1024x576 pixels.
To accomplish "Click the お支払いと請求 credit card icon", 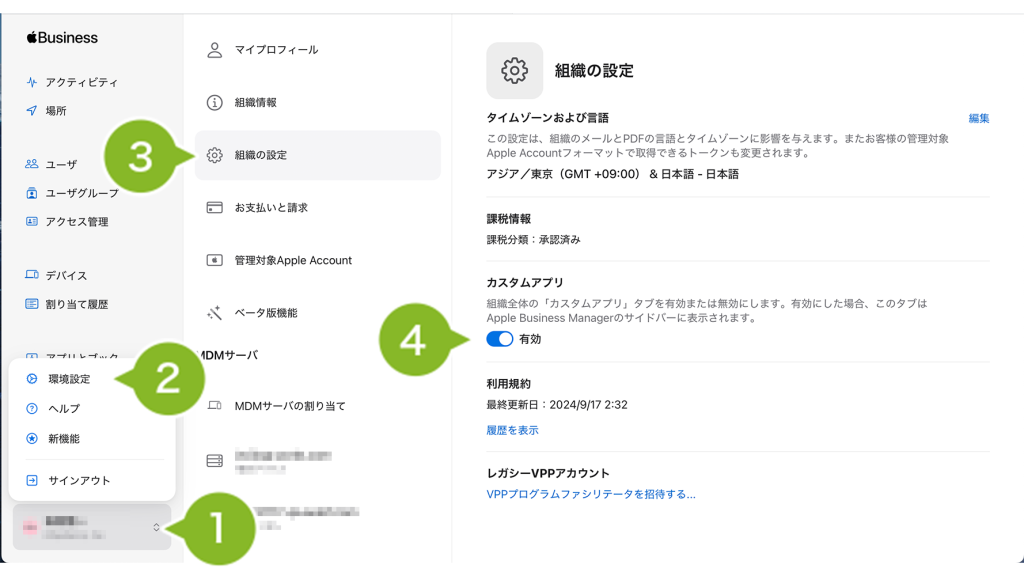I will coord(214,208).
